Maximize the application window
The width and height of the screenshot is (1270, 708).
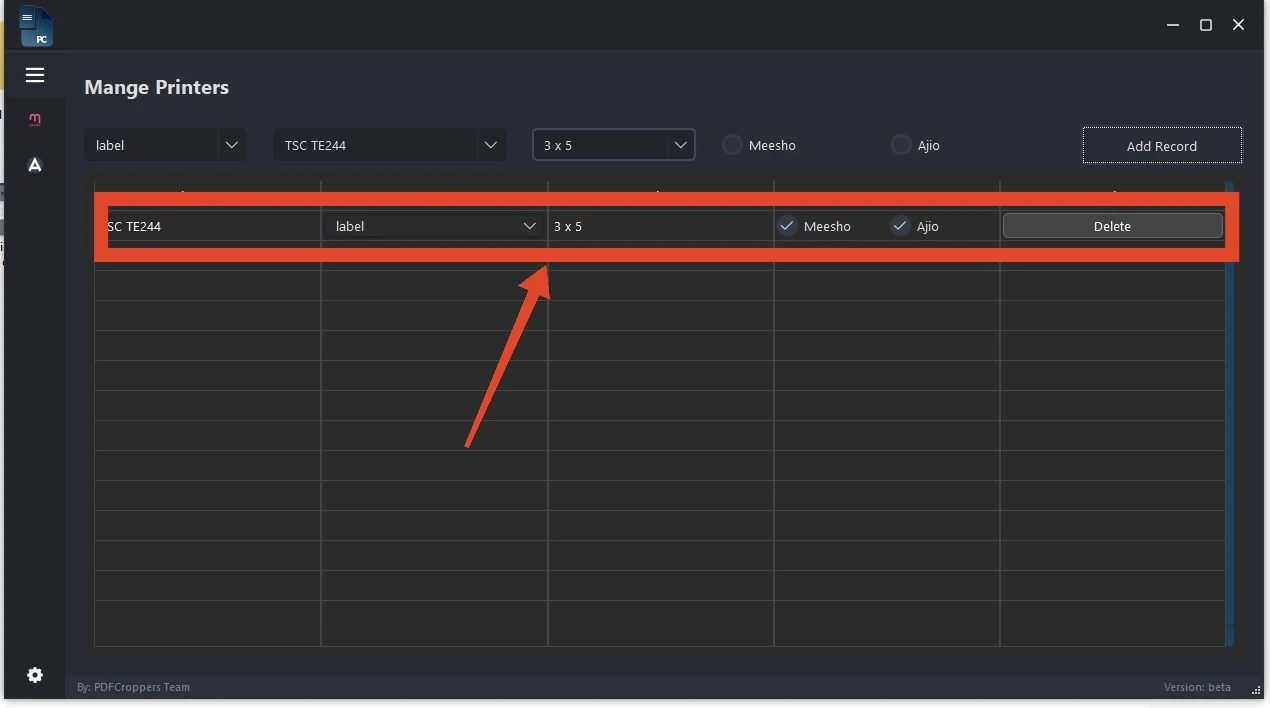pos(1206,25)
